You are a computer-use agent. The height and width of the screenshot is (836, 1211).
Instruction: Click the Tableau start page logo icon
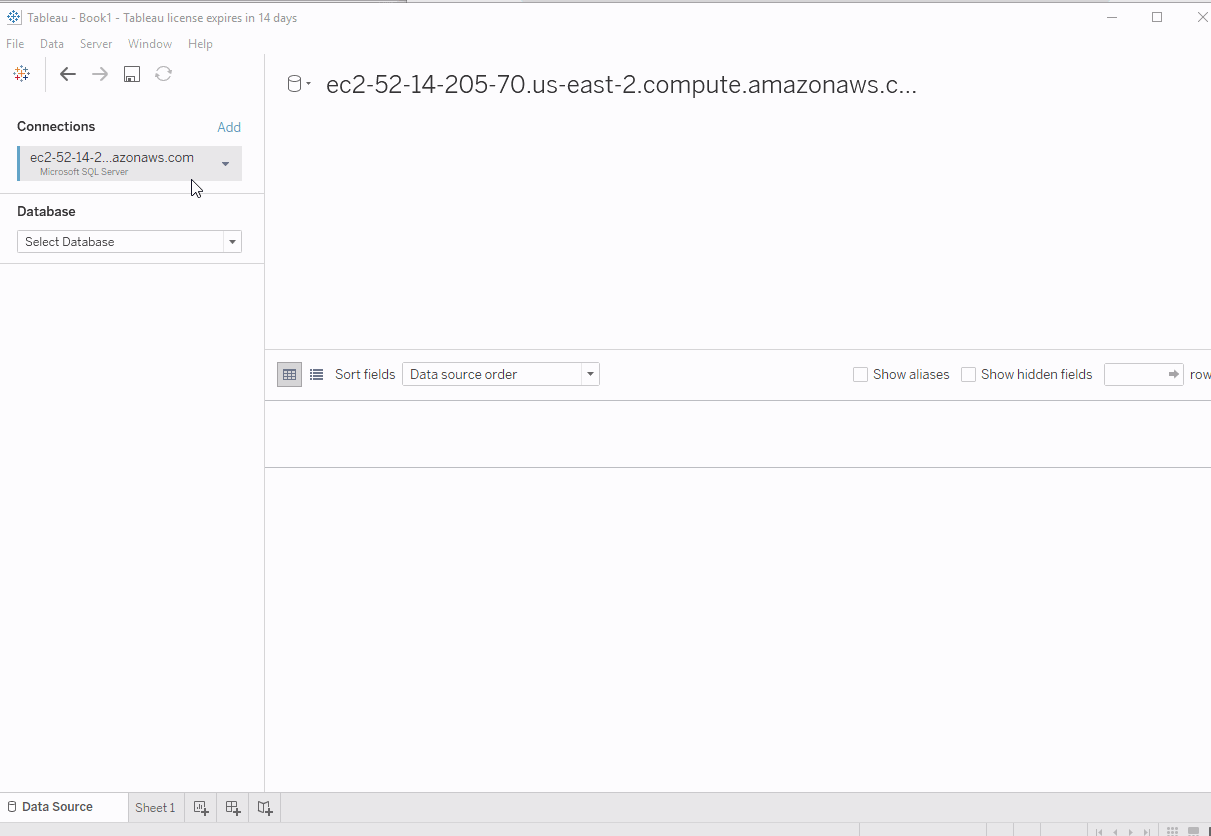click(21, 74)
